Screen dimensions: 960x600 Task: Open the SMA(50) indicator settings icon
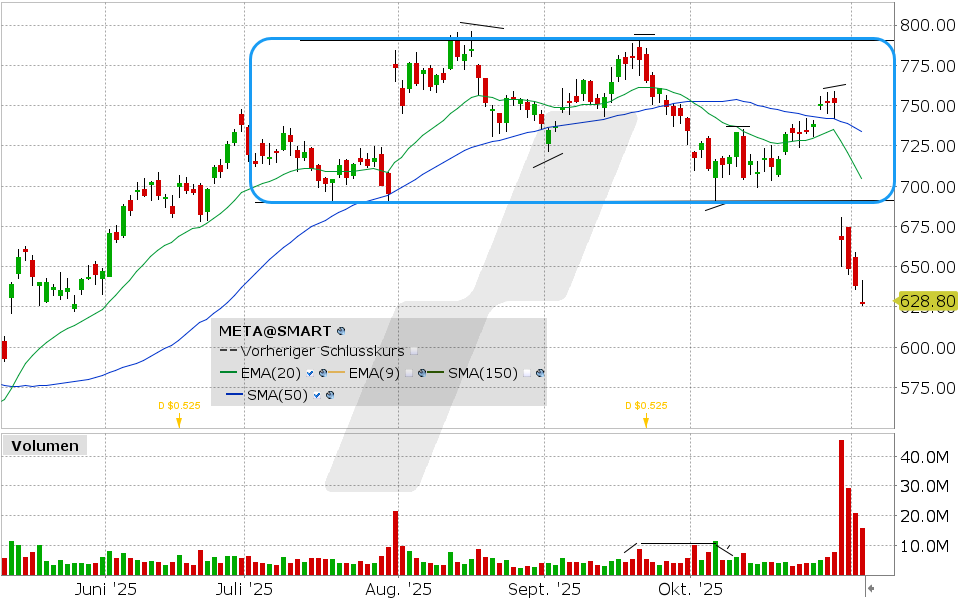(x=329, y=395)
